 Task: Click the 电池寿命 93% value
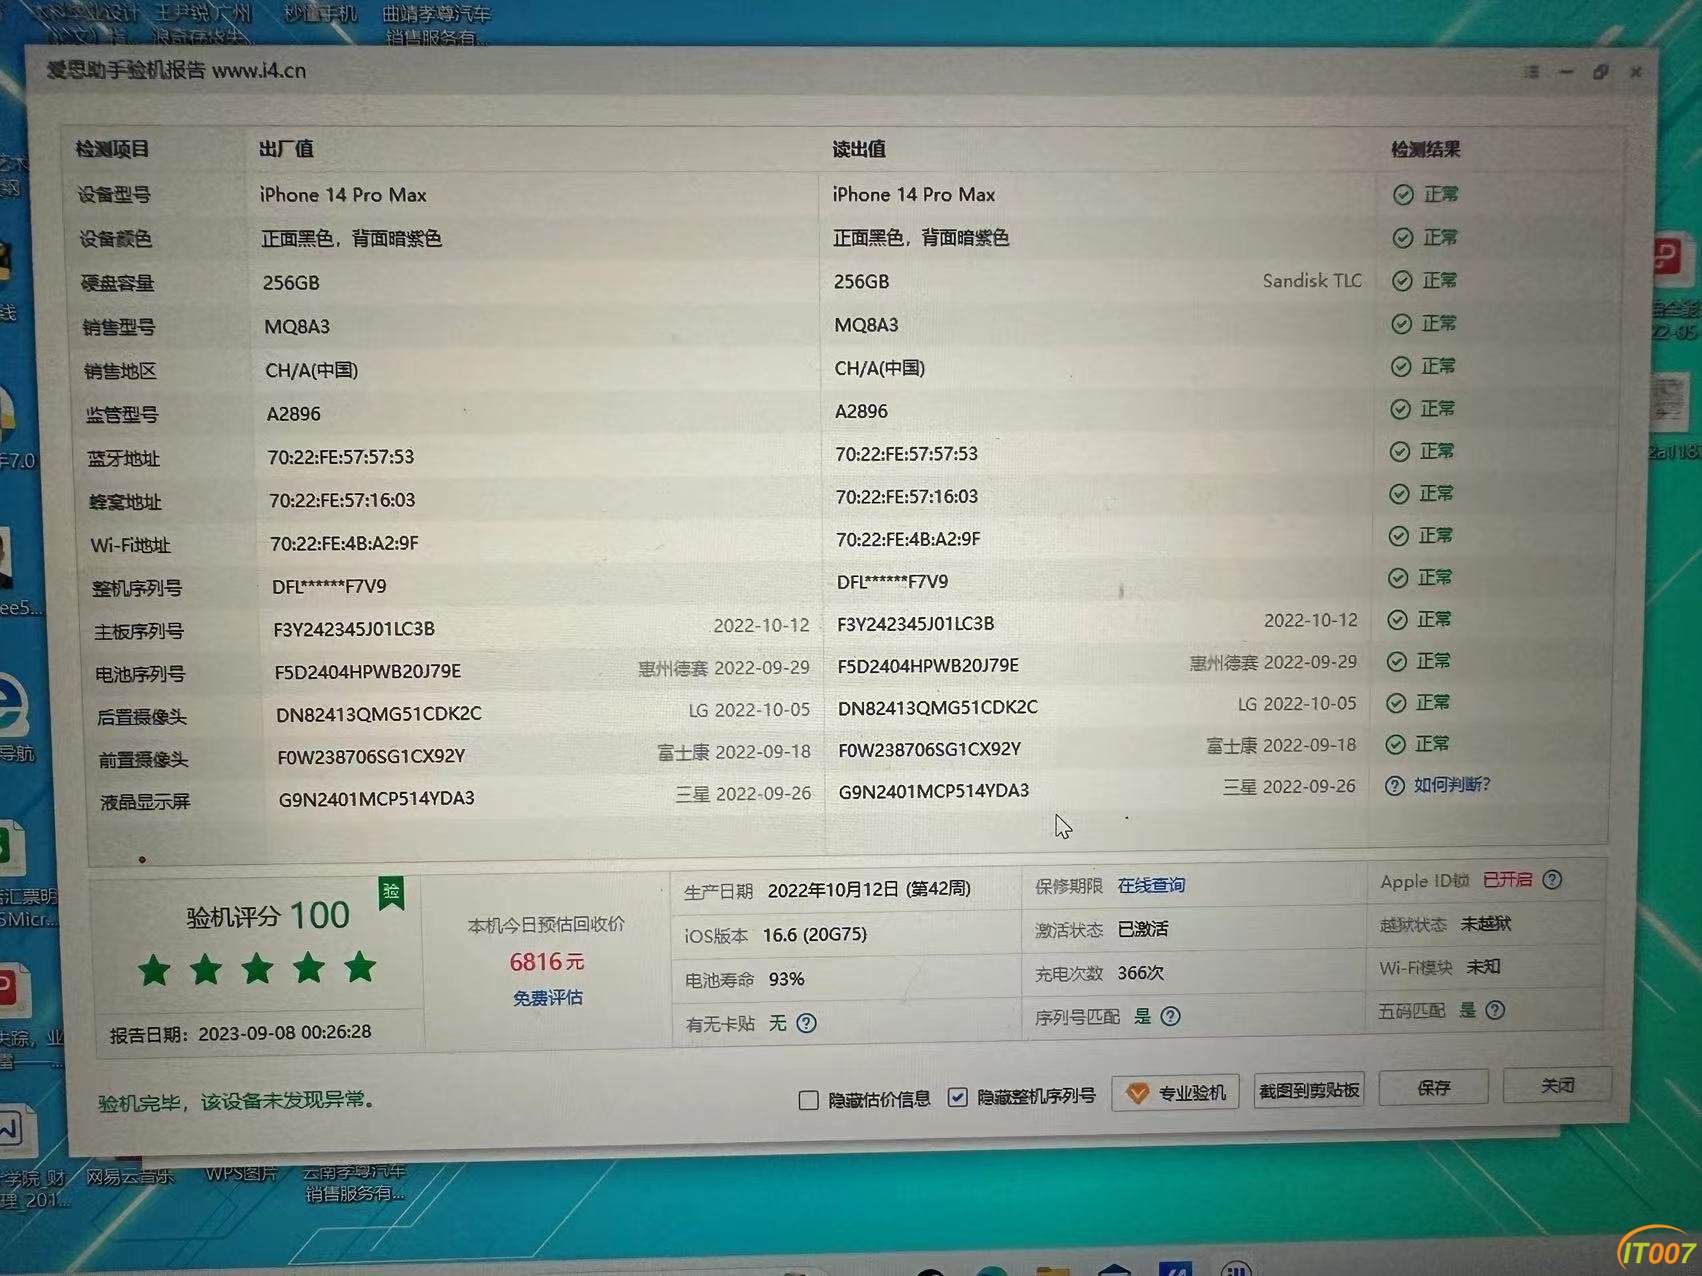click(x=786, y=979)
